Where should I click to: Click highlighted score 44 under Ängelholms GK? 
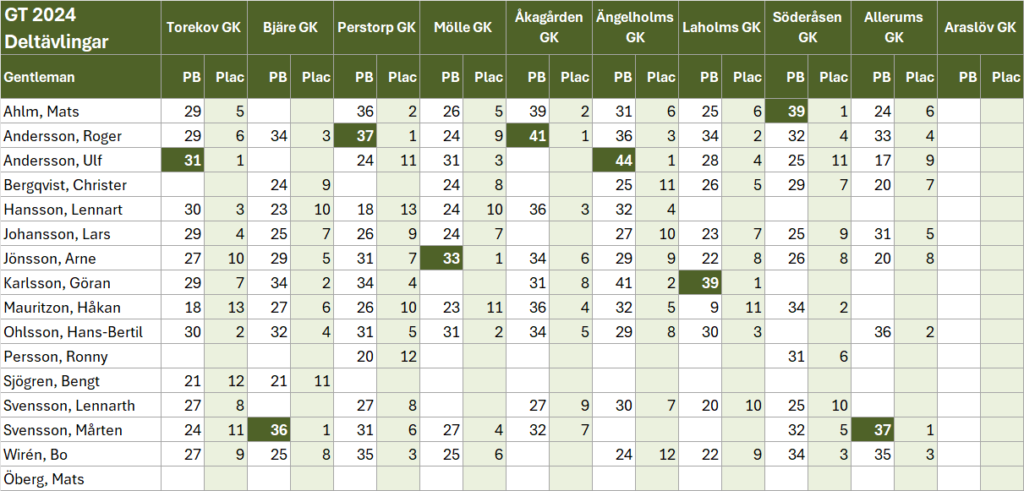click(622, 161)
